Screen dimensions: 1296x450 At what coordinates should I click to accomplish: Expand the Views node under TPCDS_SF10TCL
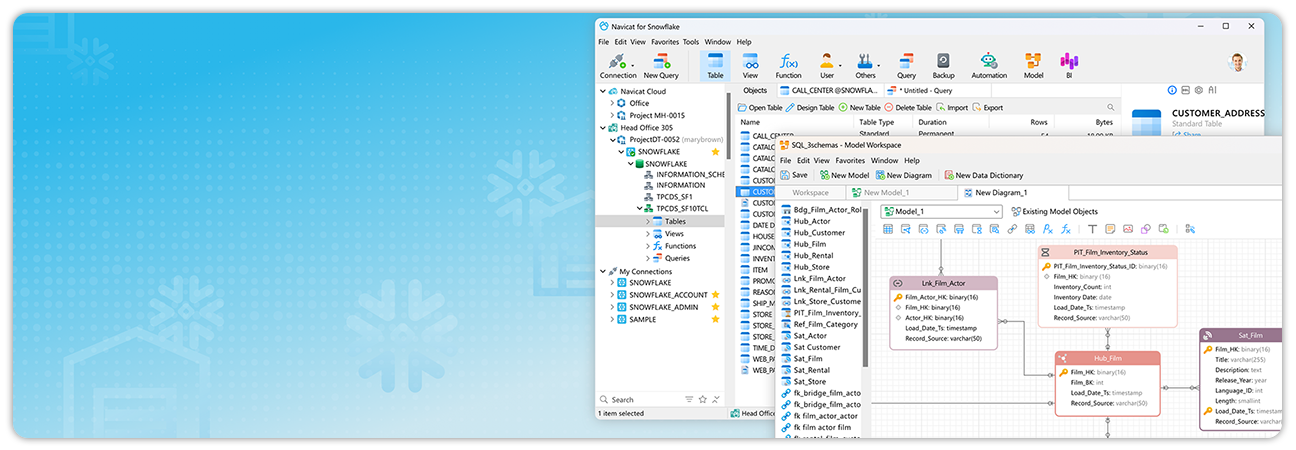point(648,233)
